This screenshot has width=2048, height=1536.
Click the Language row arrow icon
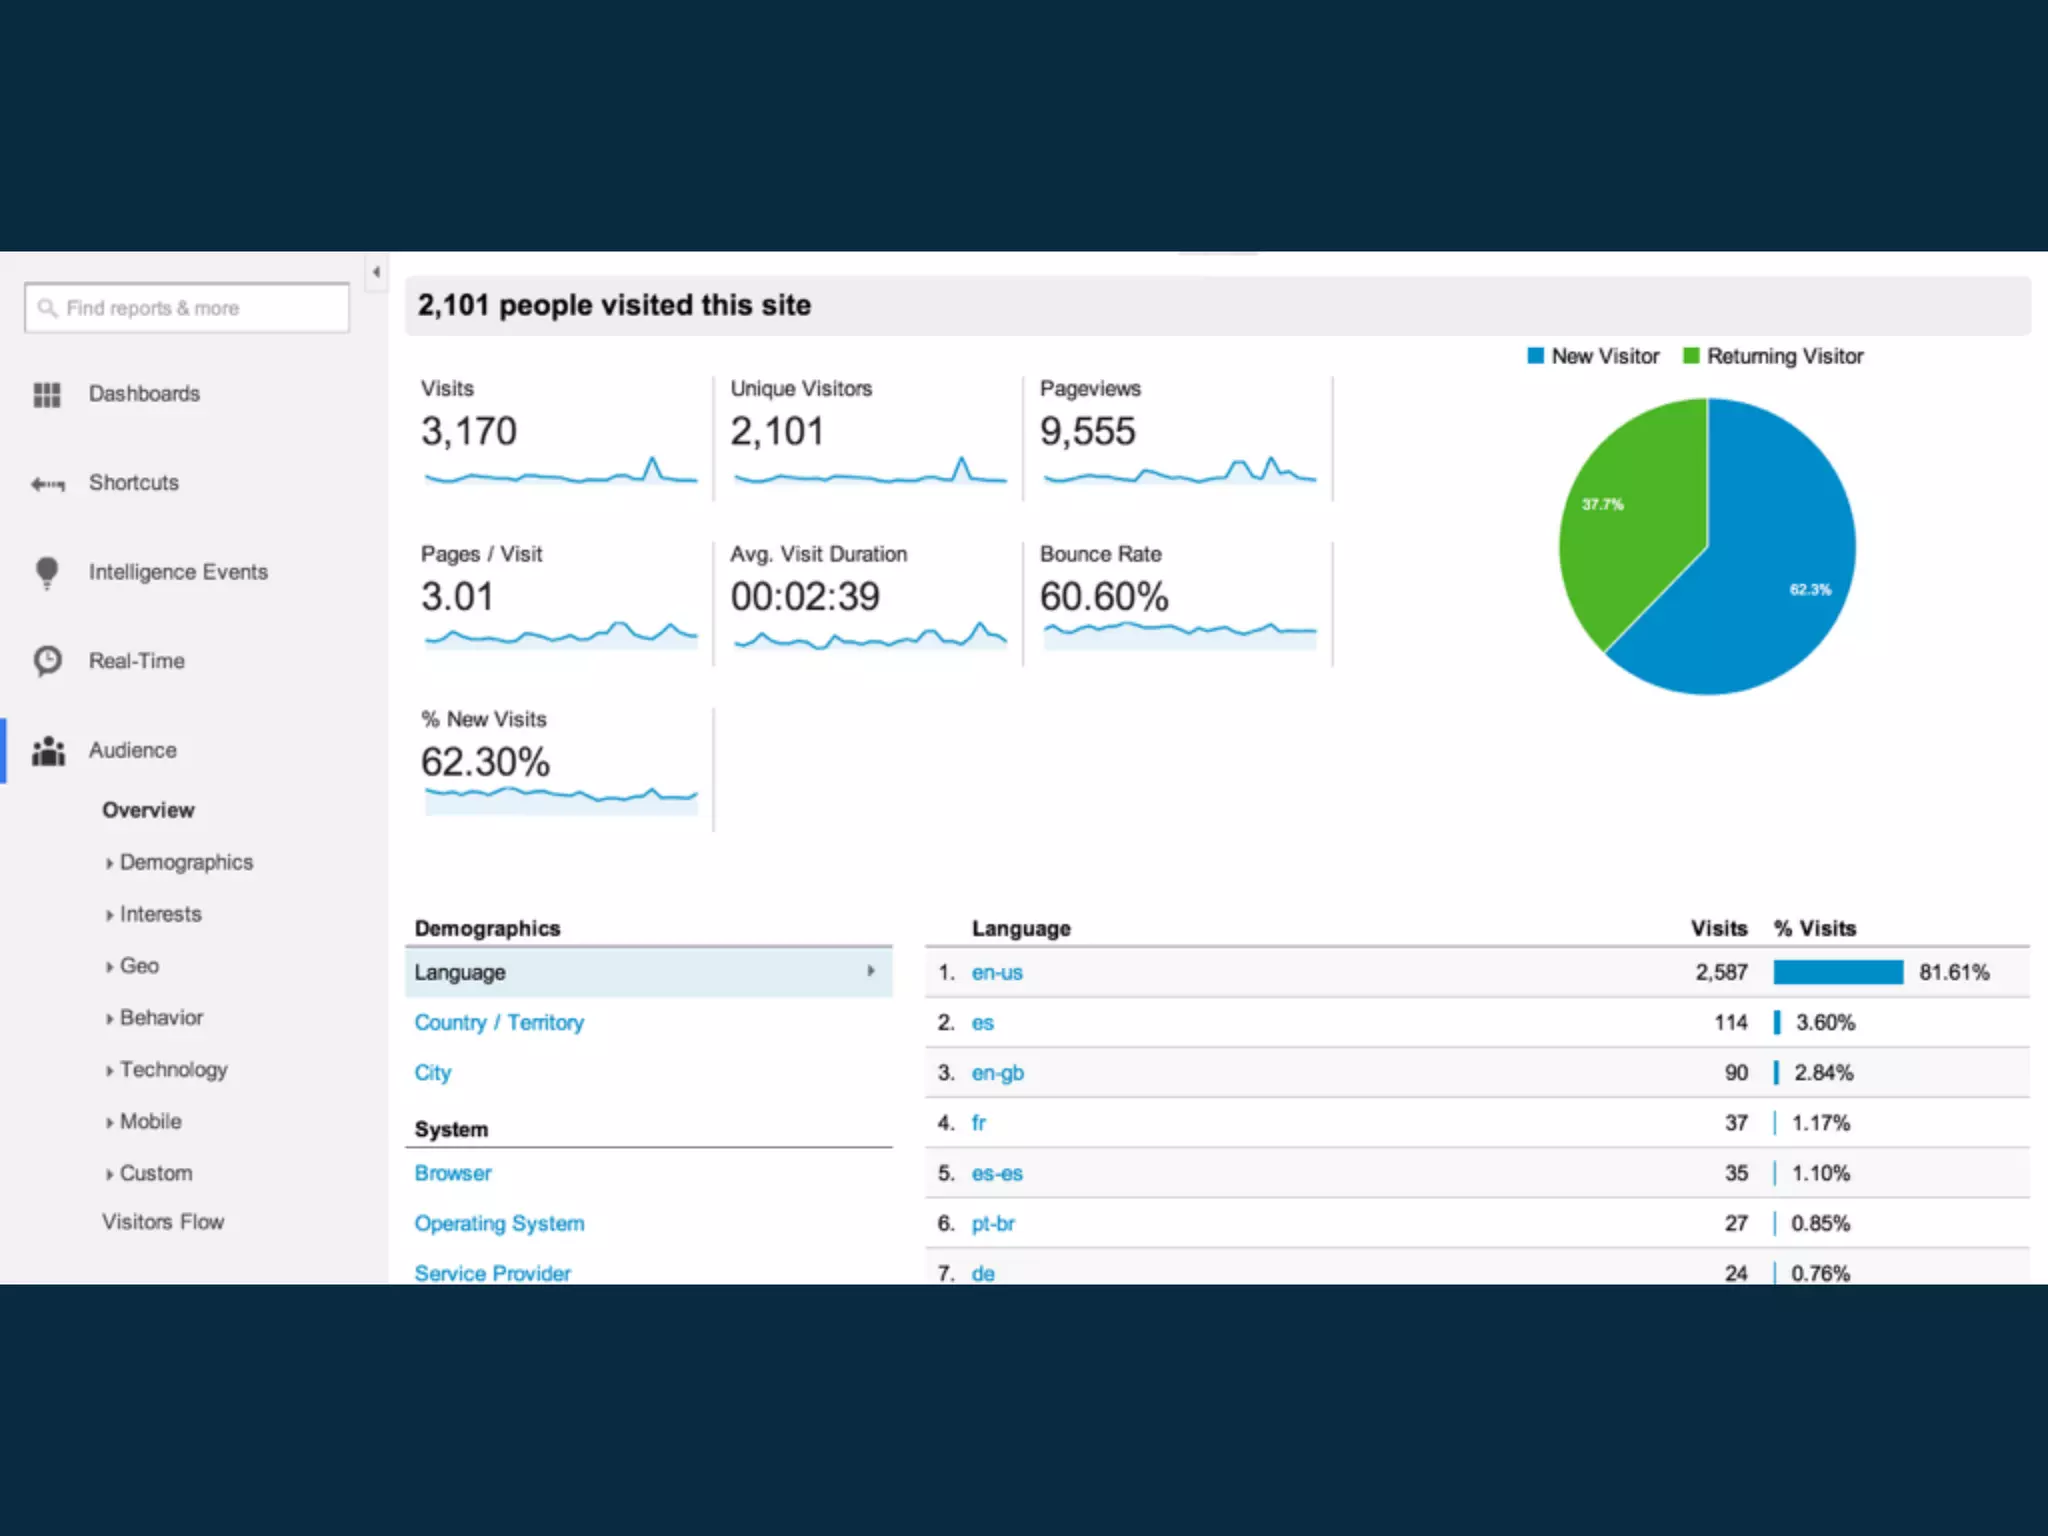pyautogui.click(x=871, y=971)
